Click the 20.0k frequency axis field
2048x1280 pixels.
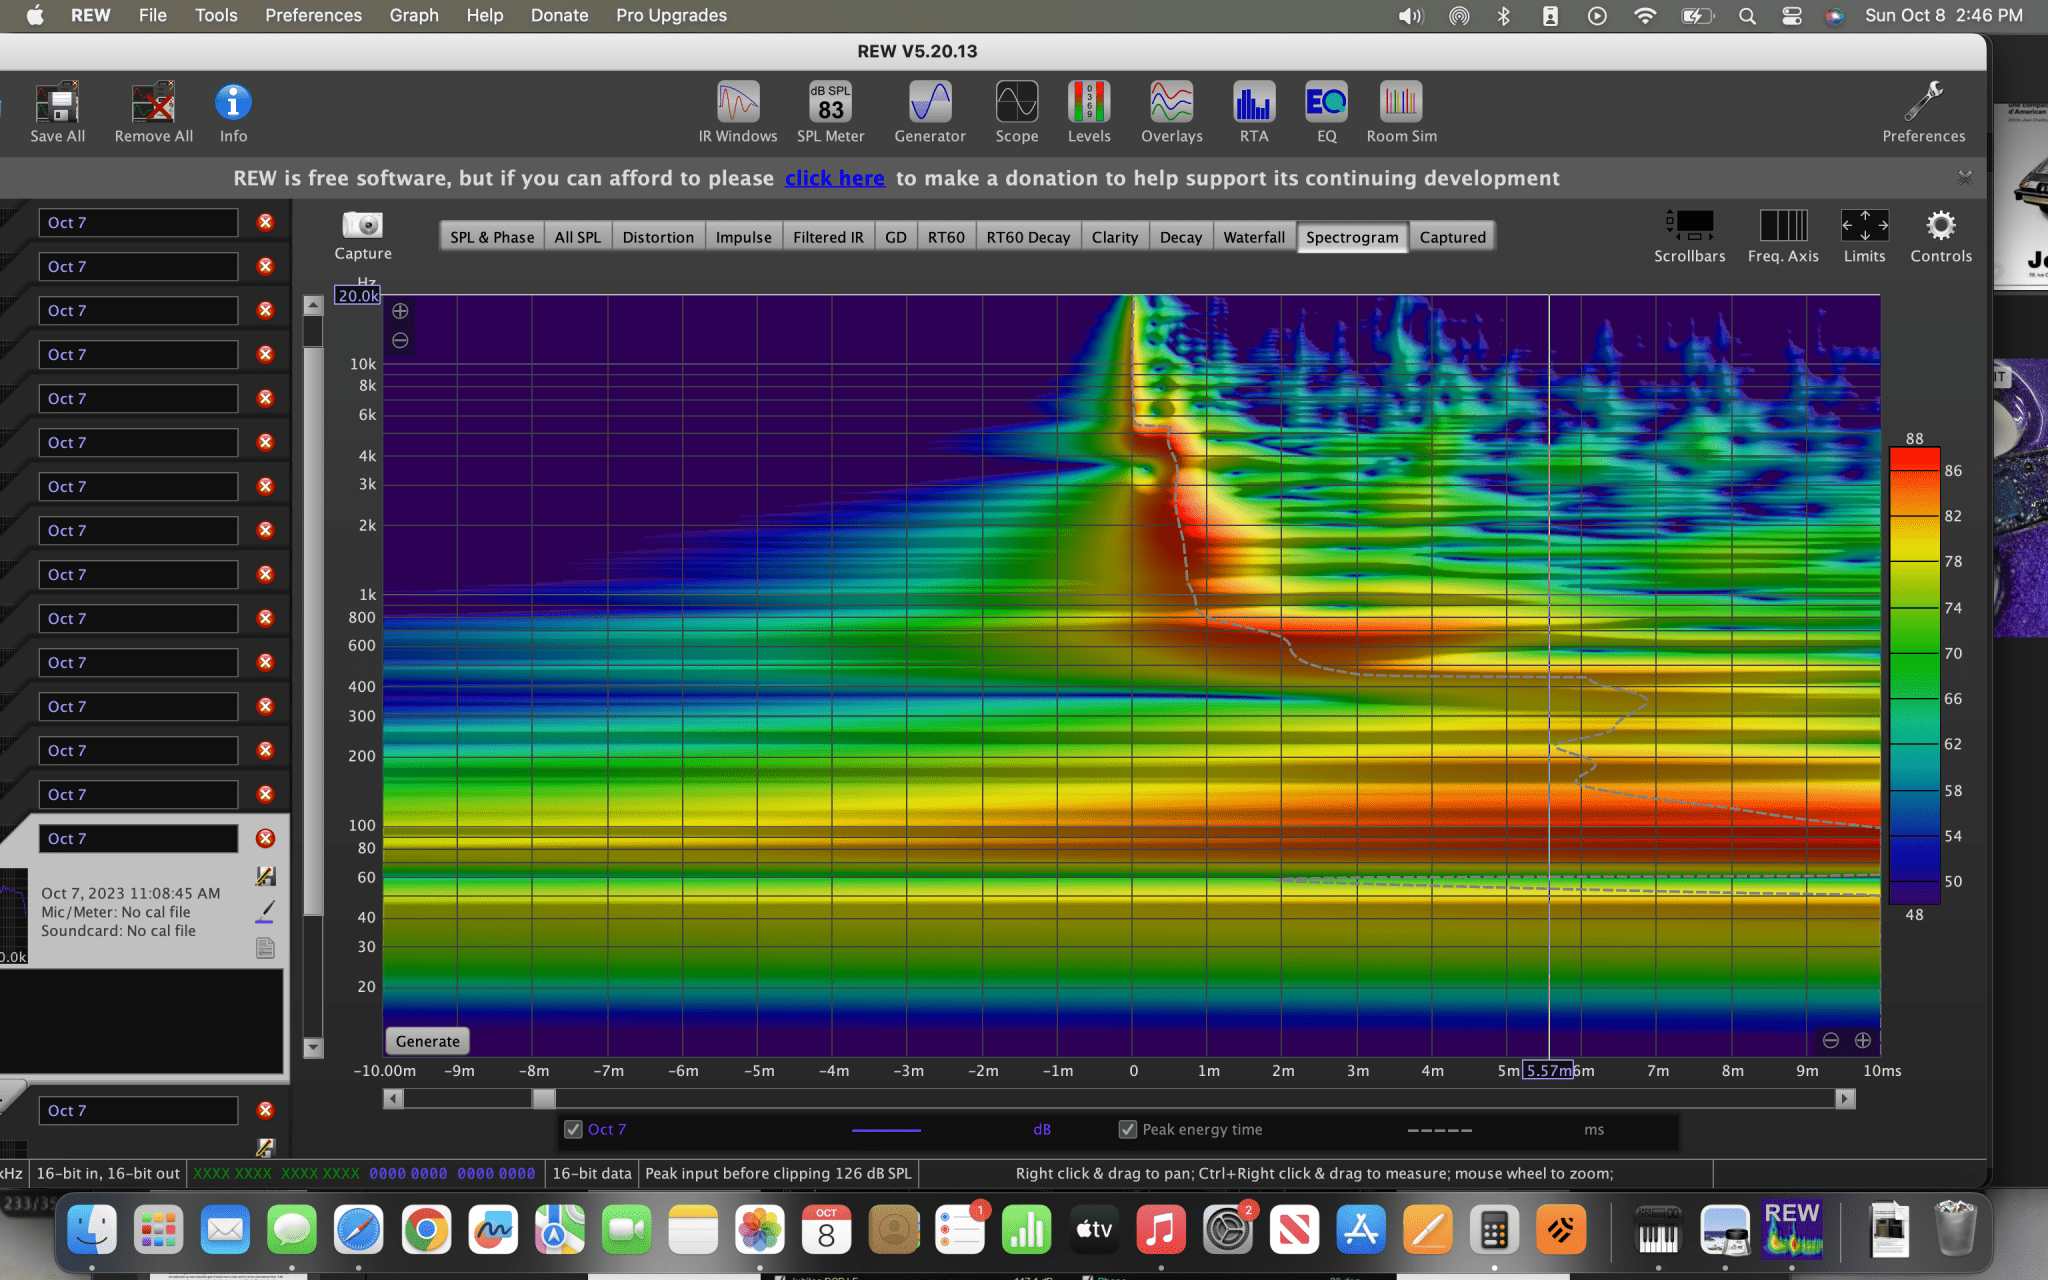coord(358,296)
